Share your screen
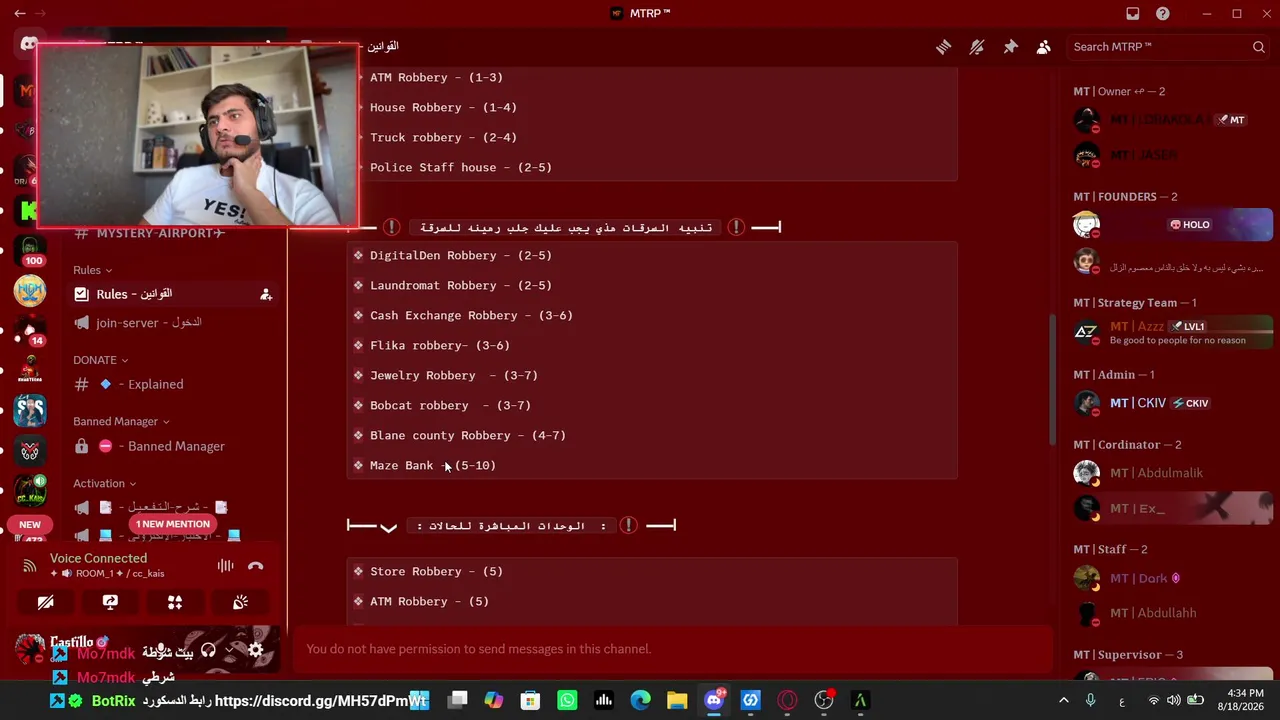 click(110, 602)
